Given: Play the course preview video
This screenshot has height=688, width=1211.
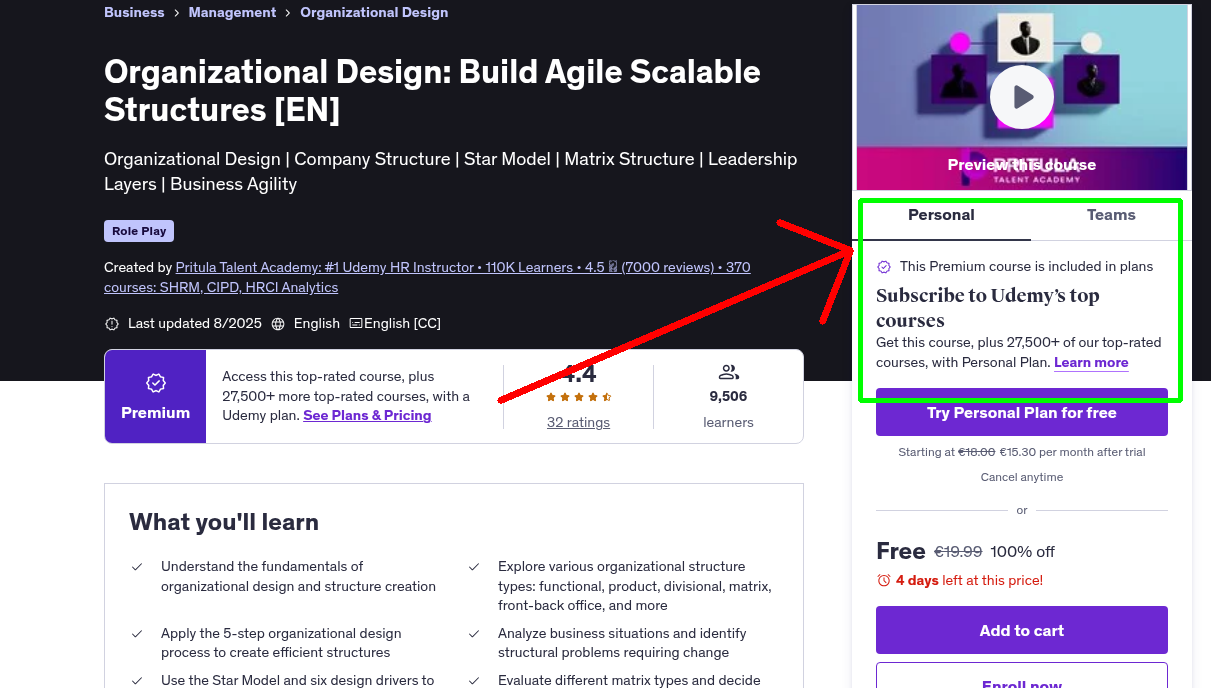Looking at the screenshot, I should point(1022,97).
